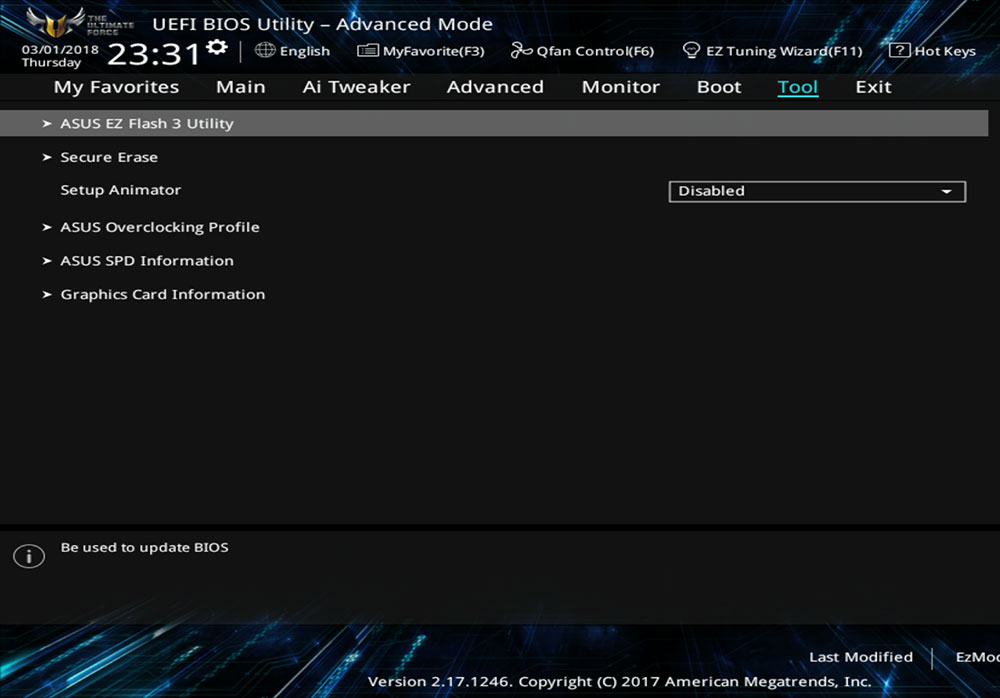1000x698 pixels.
Task: Show Hot Keys label
Action: tap(945, 51)
